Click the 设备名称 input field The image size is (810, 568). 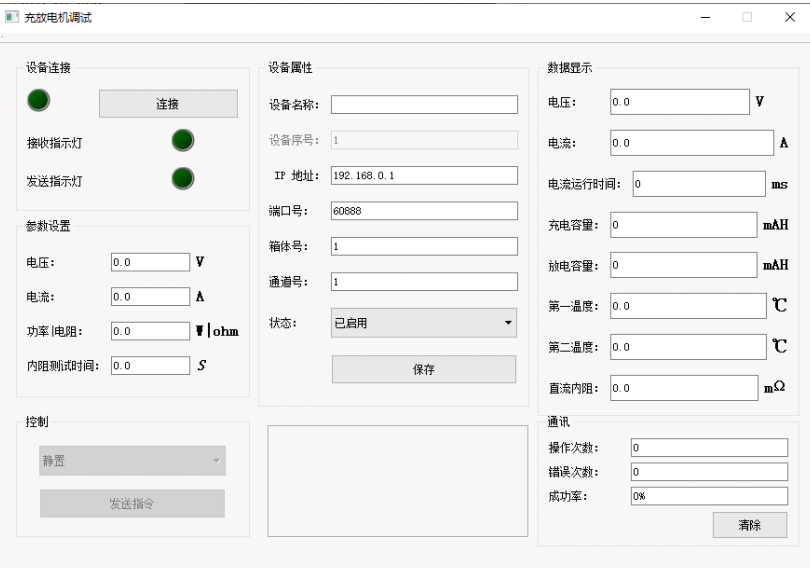(x=423, y=105)
